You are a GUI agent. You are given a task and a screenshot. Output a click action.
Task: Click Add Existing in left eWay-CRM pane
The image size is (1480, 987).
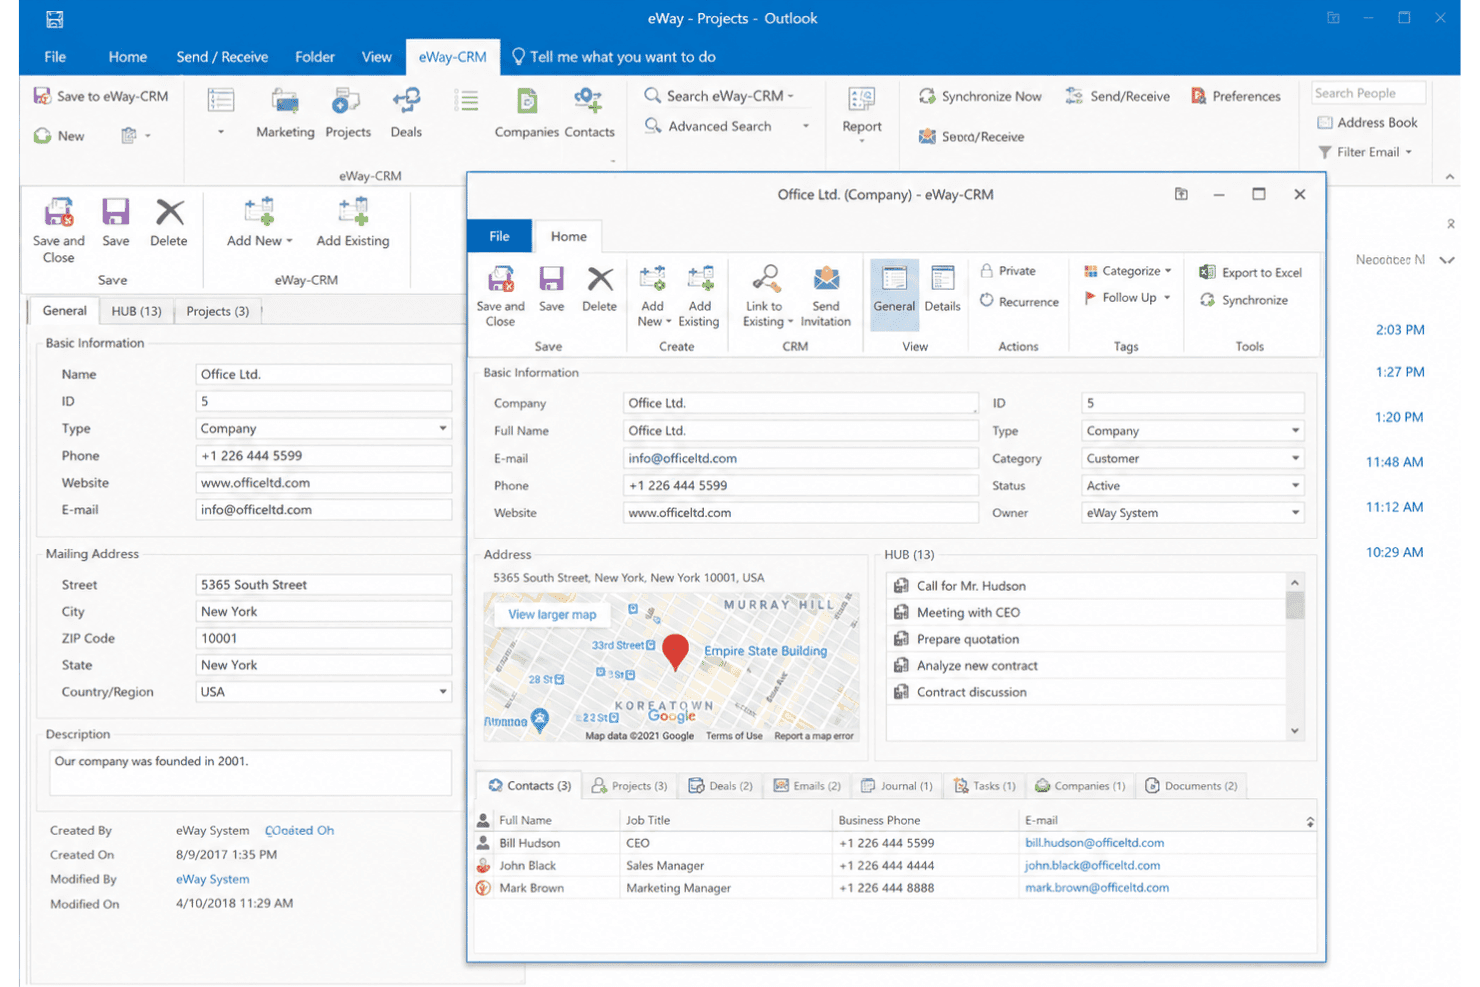coord(353,223)
